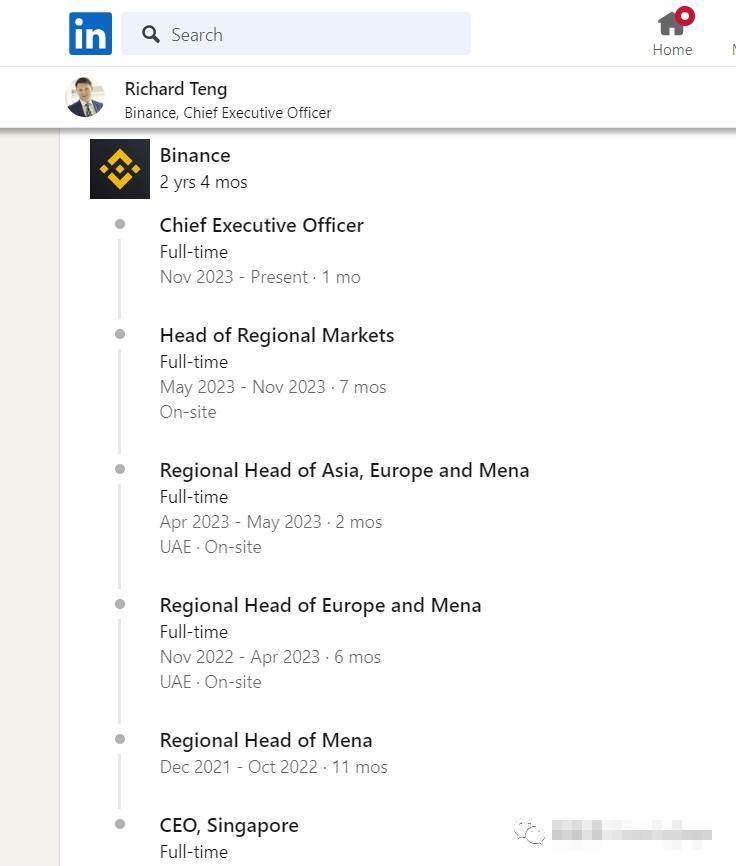This screenshot has height=866, width=736.
Task: Select the Home label in navigation
Action: 672,50
